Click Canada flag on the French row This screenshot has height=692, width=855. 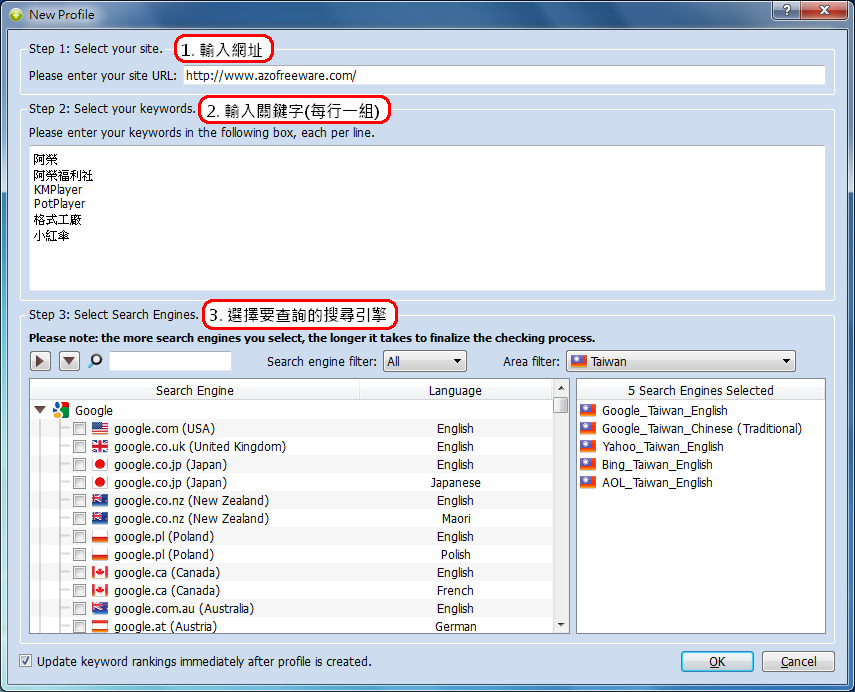point(100,590)
